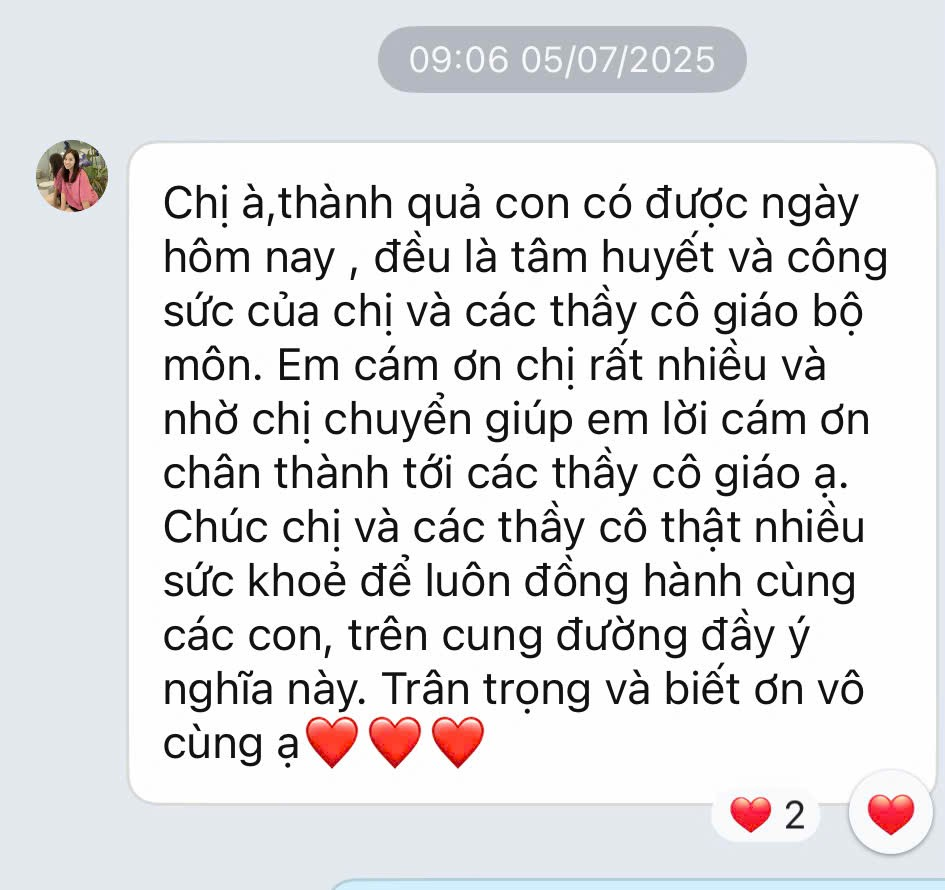
Task: Click the line "các con, trên cung đường đầy ý"
Action: coord(486,636)
